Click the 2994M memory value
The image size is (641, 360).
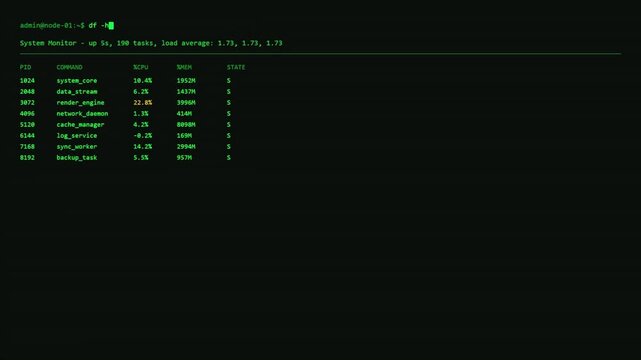pos(186,147)
